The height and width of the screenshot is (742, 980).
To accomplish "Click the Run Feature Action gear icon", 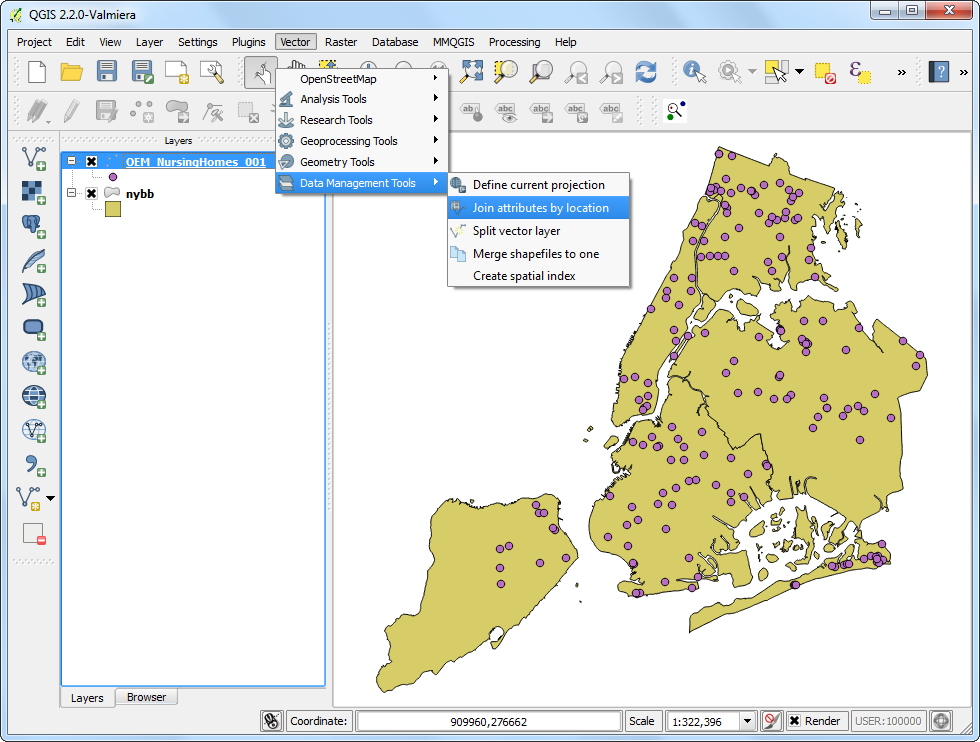I will click(x=729, y=72).
